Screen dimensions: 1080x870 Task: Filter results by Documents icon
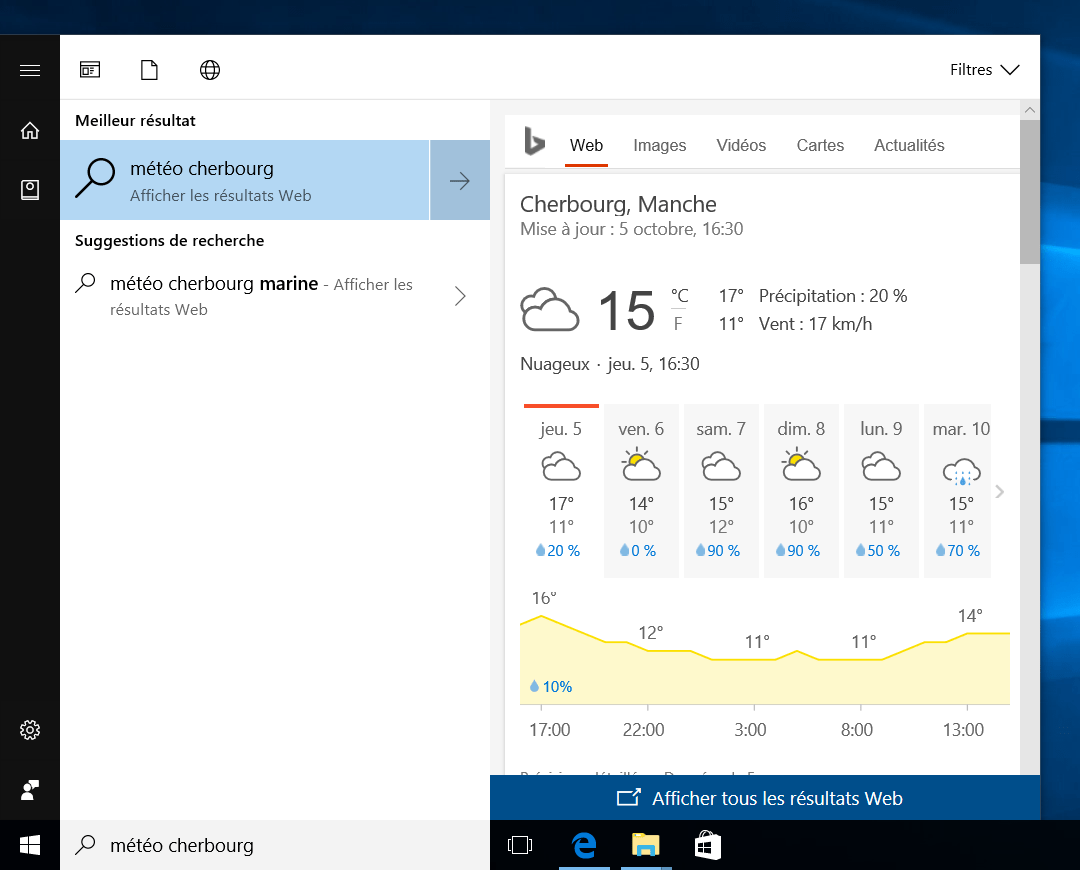149,70
